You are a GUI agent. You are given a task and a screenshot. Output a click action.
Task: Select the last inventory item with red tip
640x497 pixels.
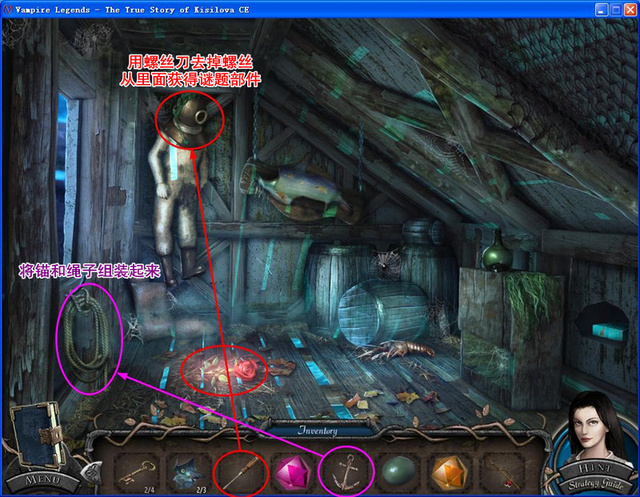(502, 473)
